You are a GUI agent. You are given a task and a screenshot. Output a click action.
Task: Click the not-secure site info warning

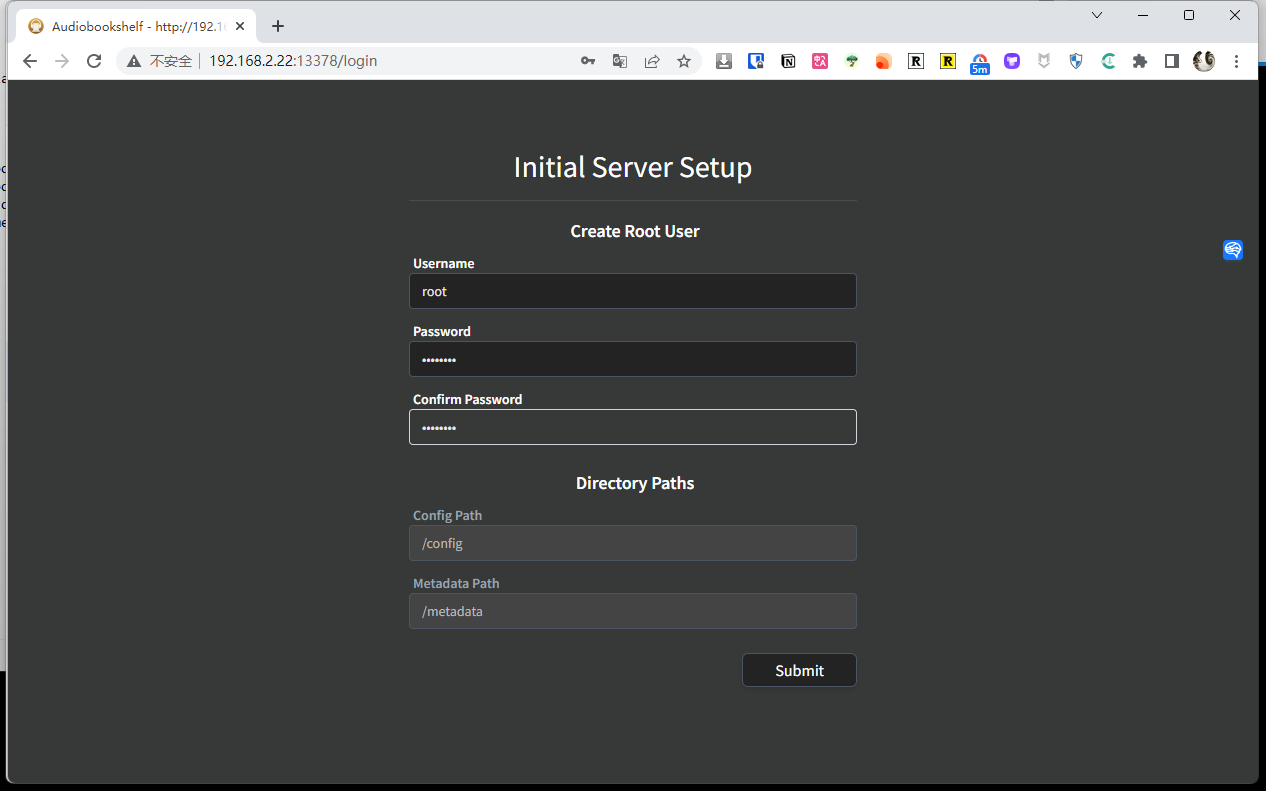pyautogui.click(x=160, y=61)
